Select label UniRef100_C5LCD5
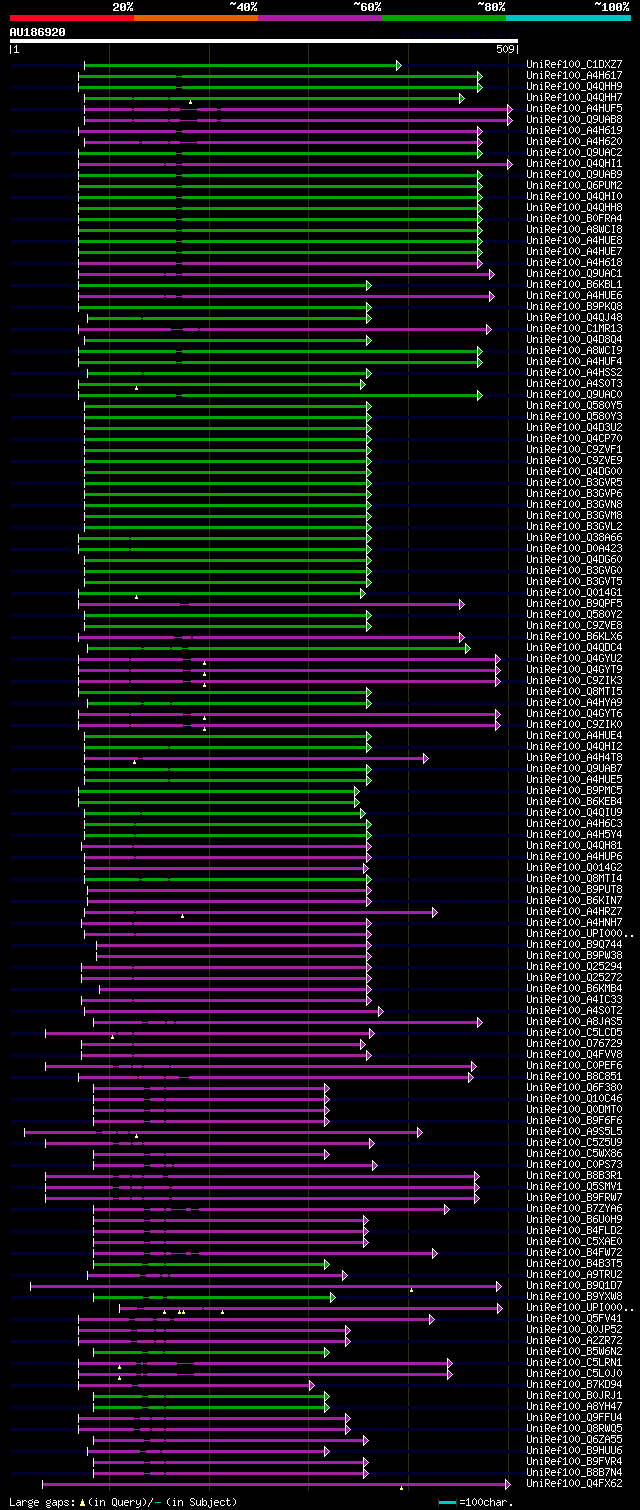Viewport: 640px width, 1510px height. [574, 1033]
